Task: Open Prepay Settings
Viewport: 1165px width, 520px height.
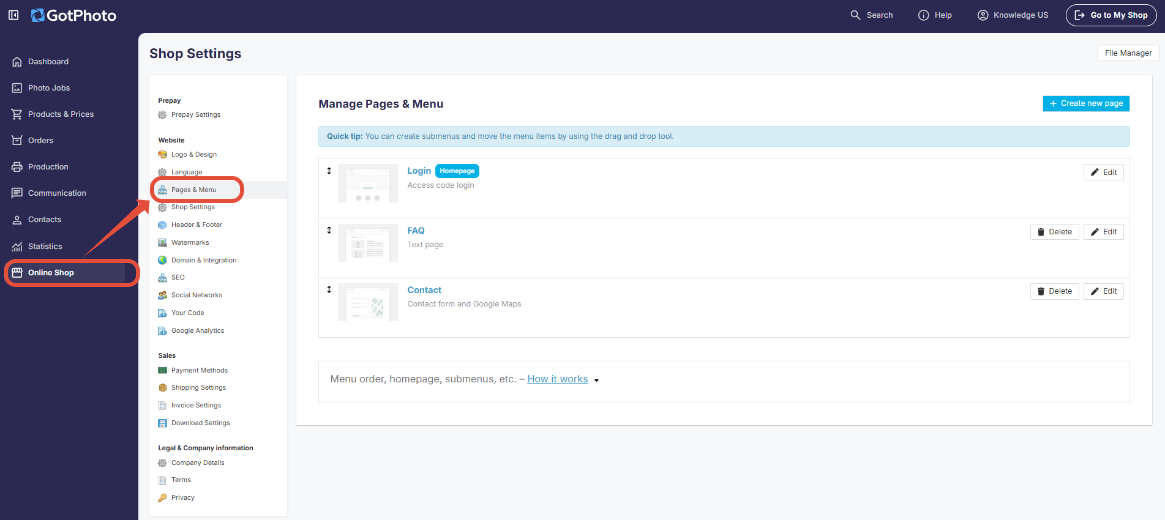Action: coord(195,114)
